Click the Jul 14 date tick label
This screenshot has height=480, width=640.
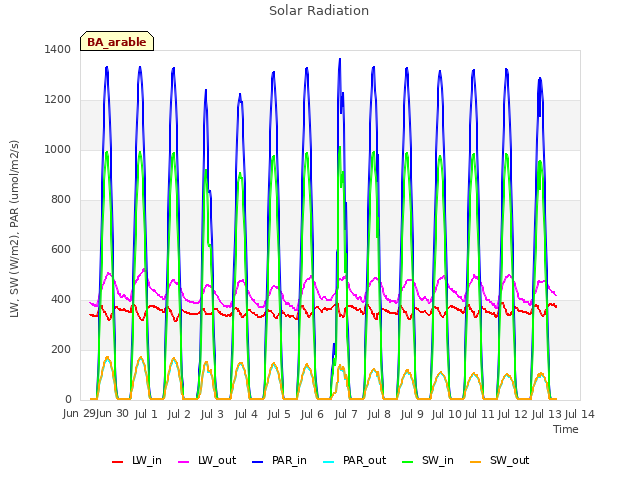point(579,414)
